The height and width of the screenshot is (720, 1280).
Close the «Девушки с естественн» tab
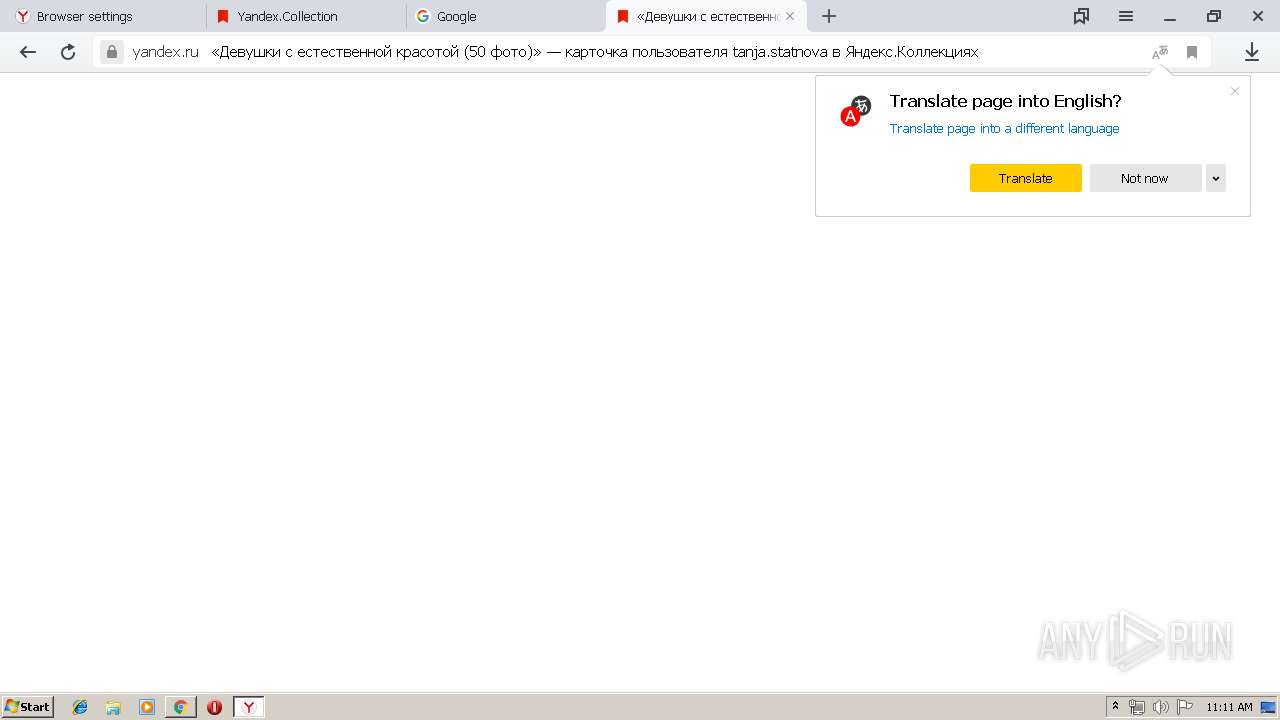coord(790,16)
